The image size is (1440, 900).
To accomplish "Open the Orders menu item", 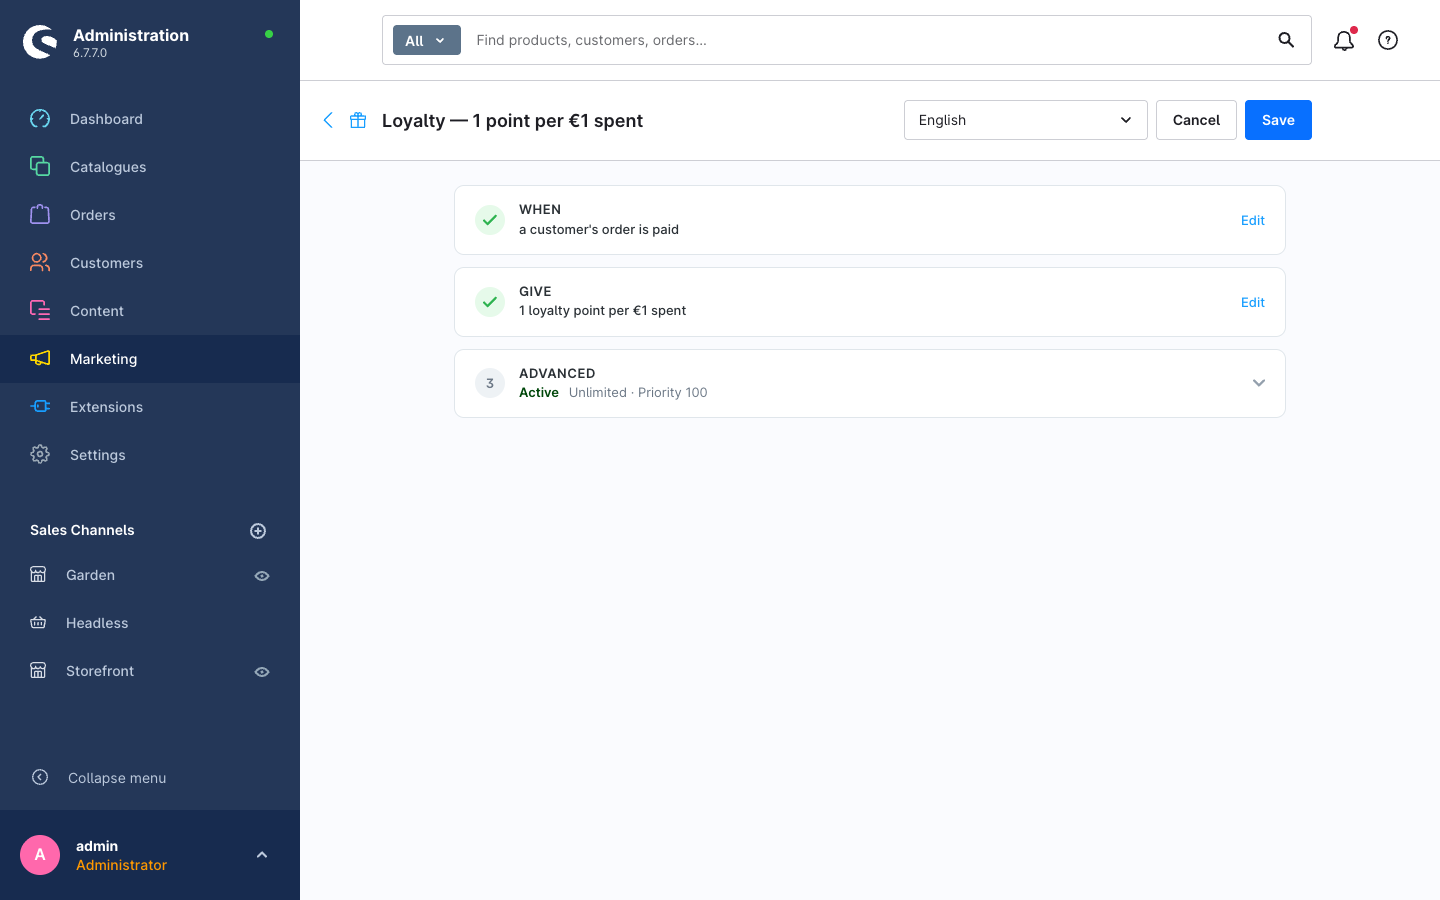I will pos(150,215).
